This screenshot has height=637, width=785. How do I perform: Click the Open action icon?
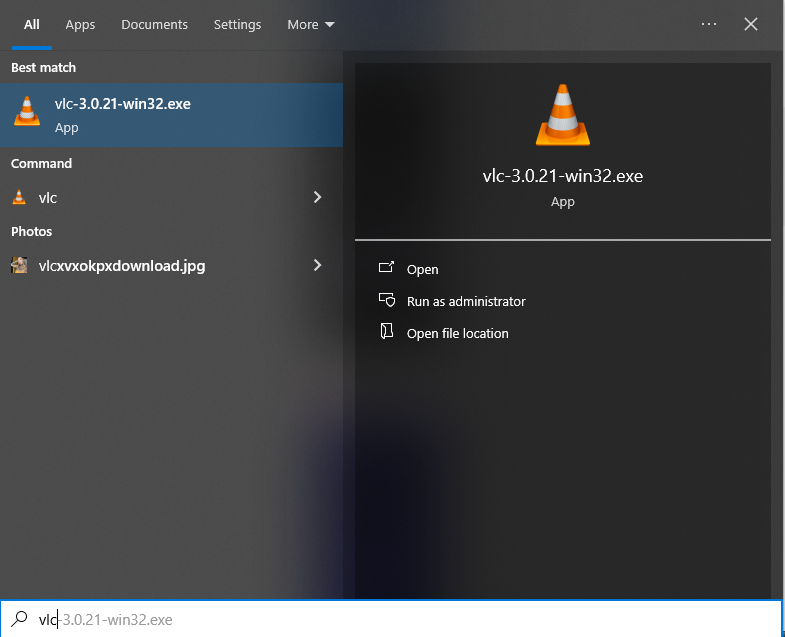386,267
